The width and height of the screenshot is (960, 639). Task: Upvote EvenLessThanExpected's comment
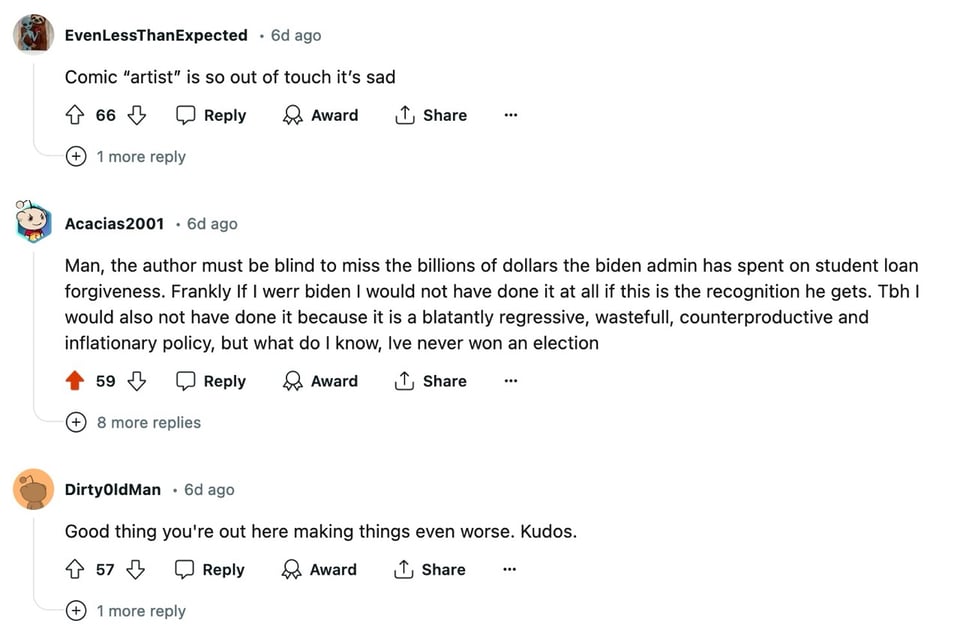coord(75,115)
